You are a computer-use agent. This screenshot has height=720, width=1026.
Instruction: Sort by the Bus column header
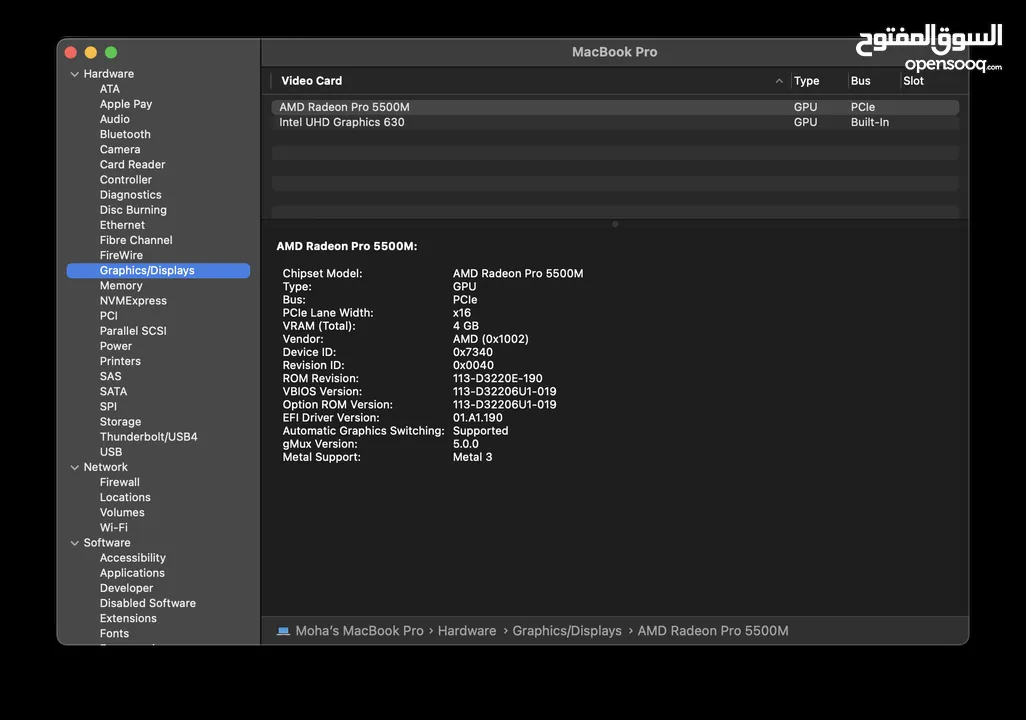pos(860,81)
